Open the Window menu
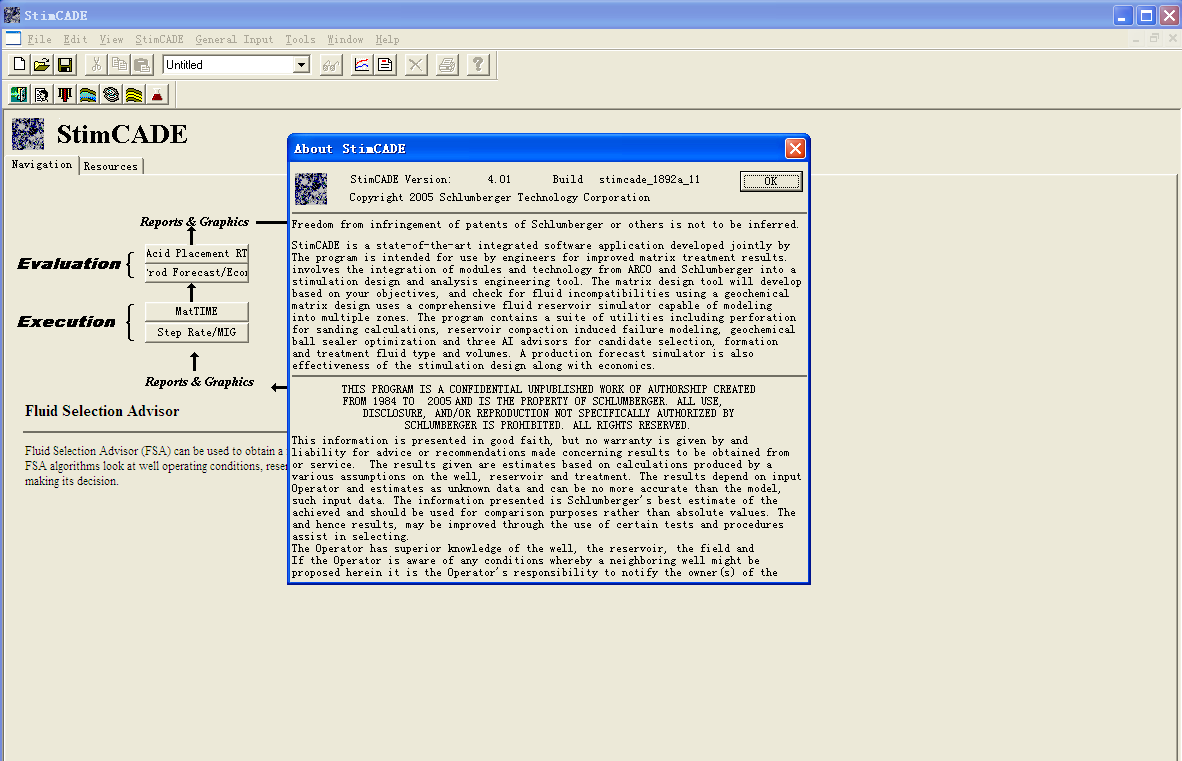 point(345,39)
